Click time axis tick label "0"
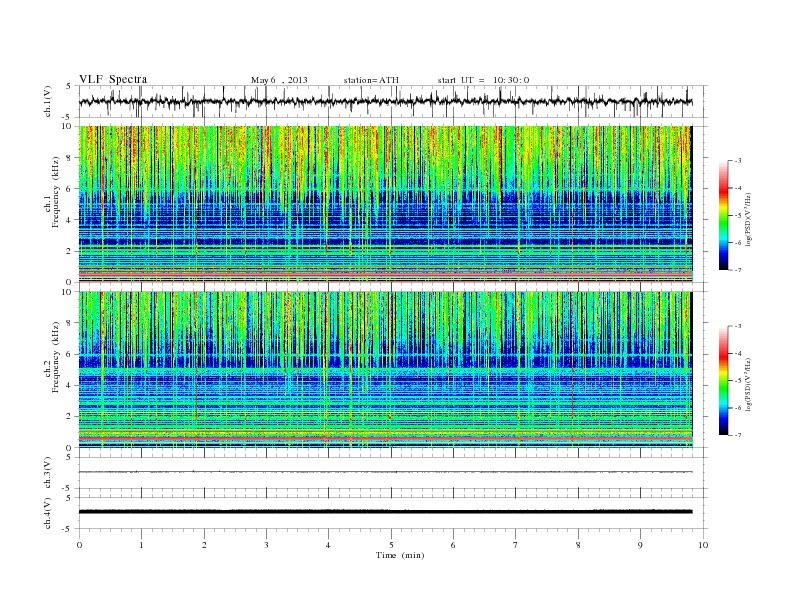 click(79, 545)
